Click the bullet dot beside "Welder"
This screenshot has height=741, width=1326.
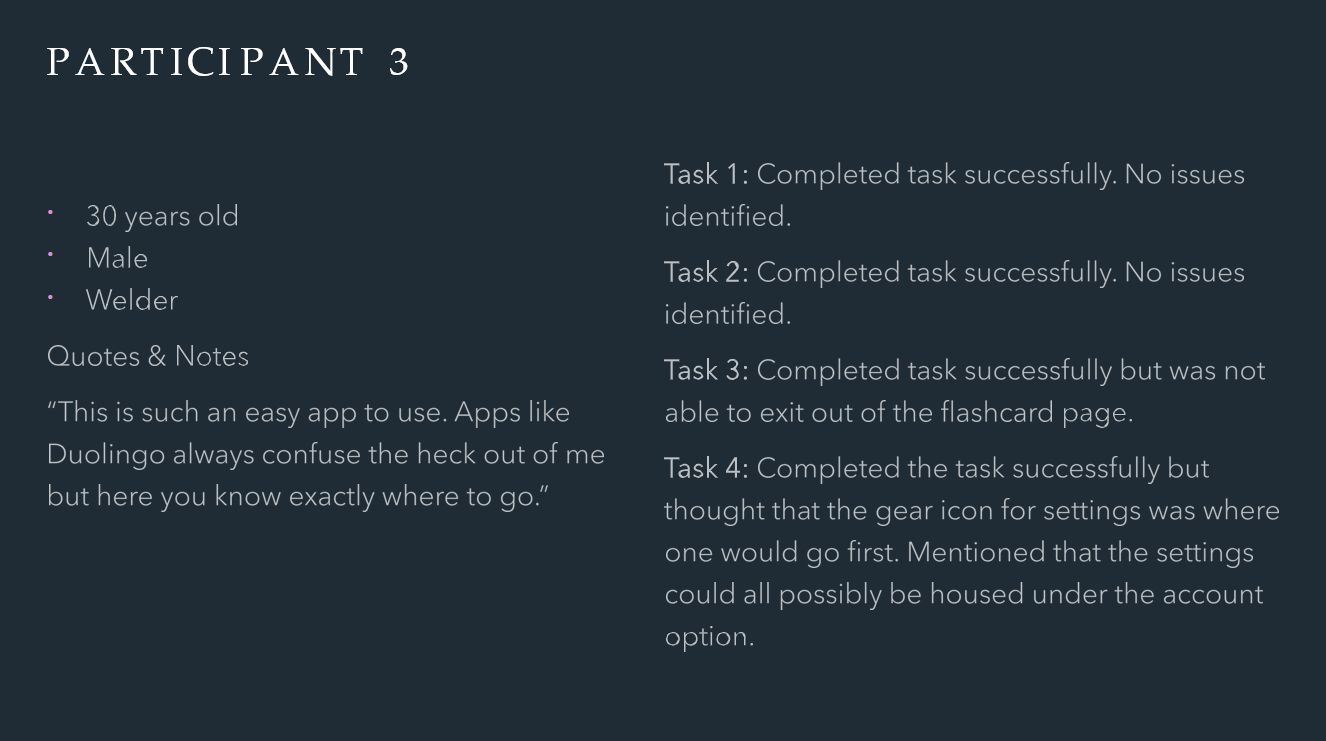point(51,296)
